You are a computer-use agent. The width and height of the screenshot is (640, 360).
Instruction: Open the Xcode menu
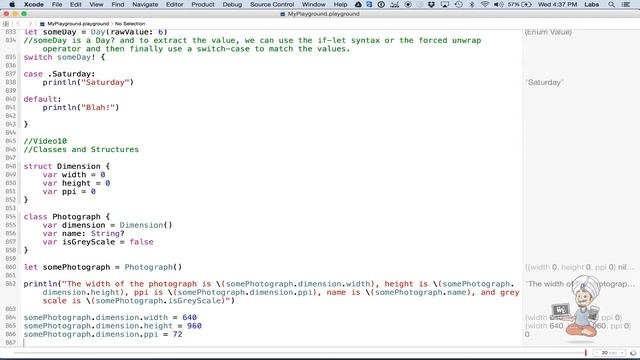coord(33,4)
